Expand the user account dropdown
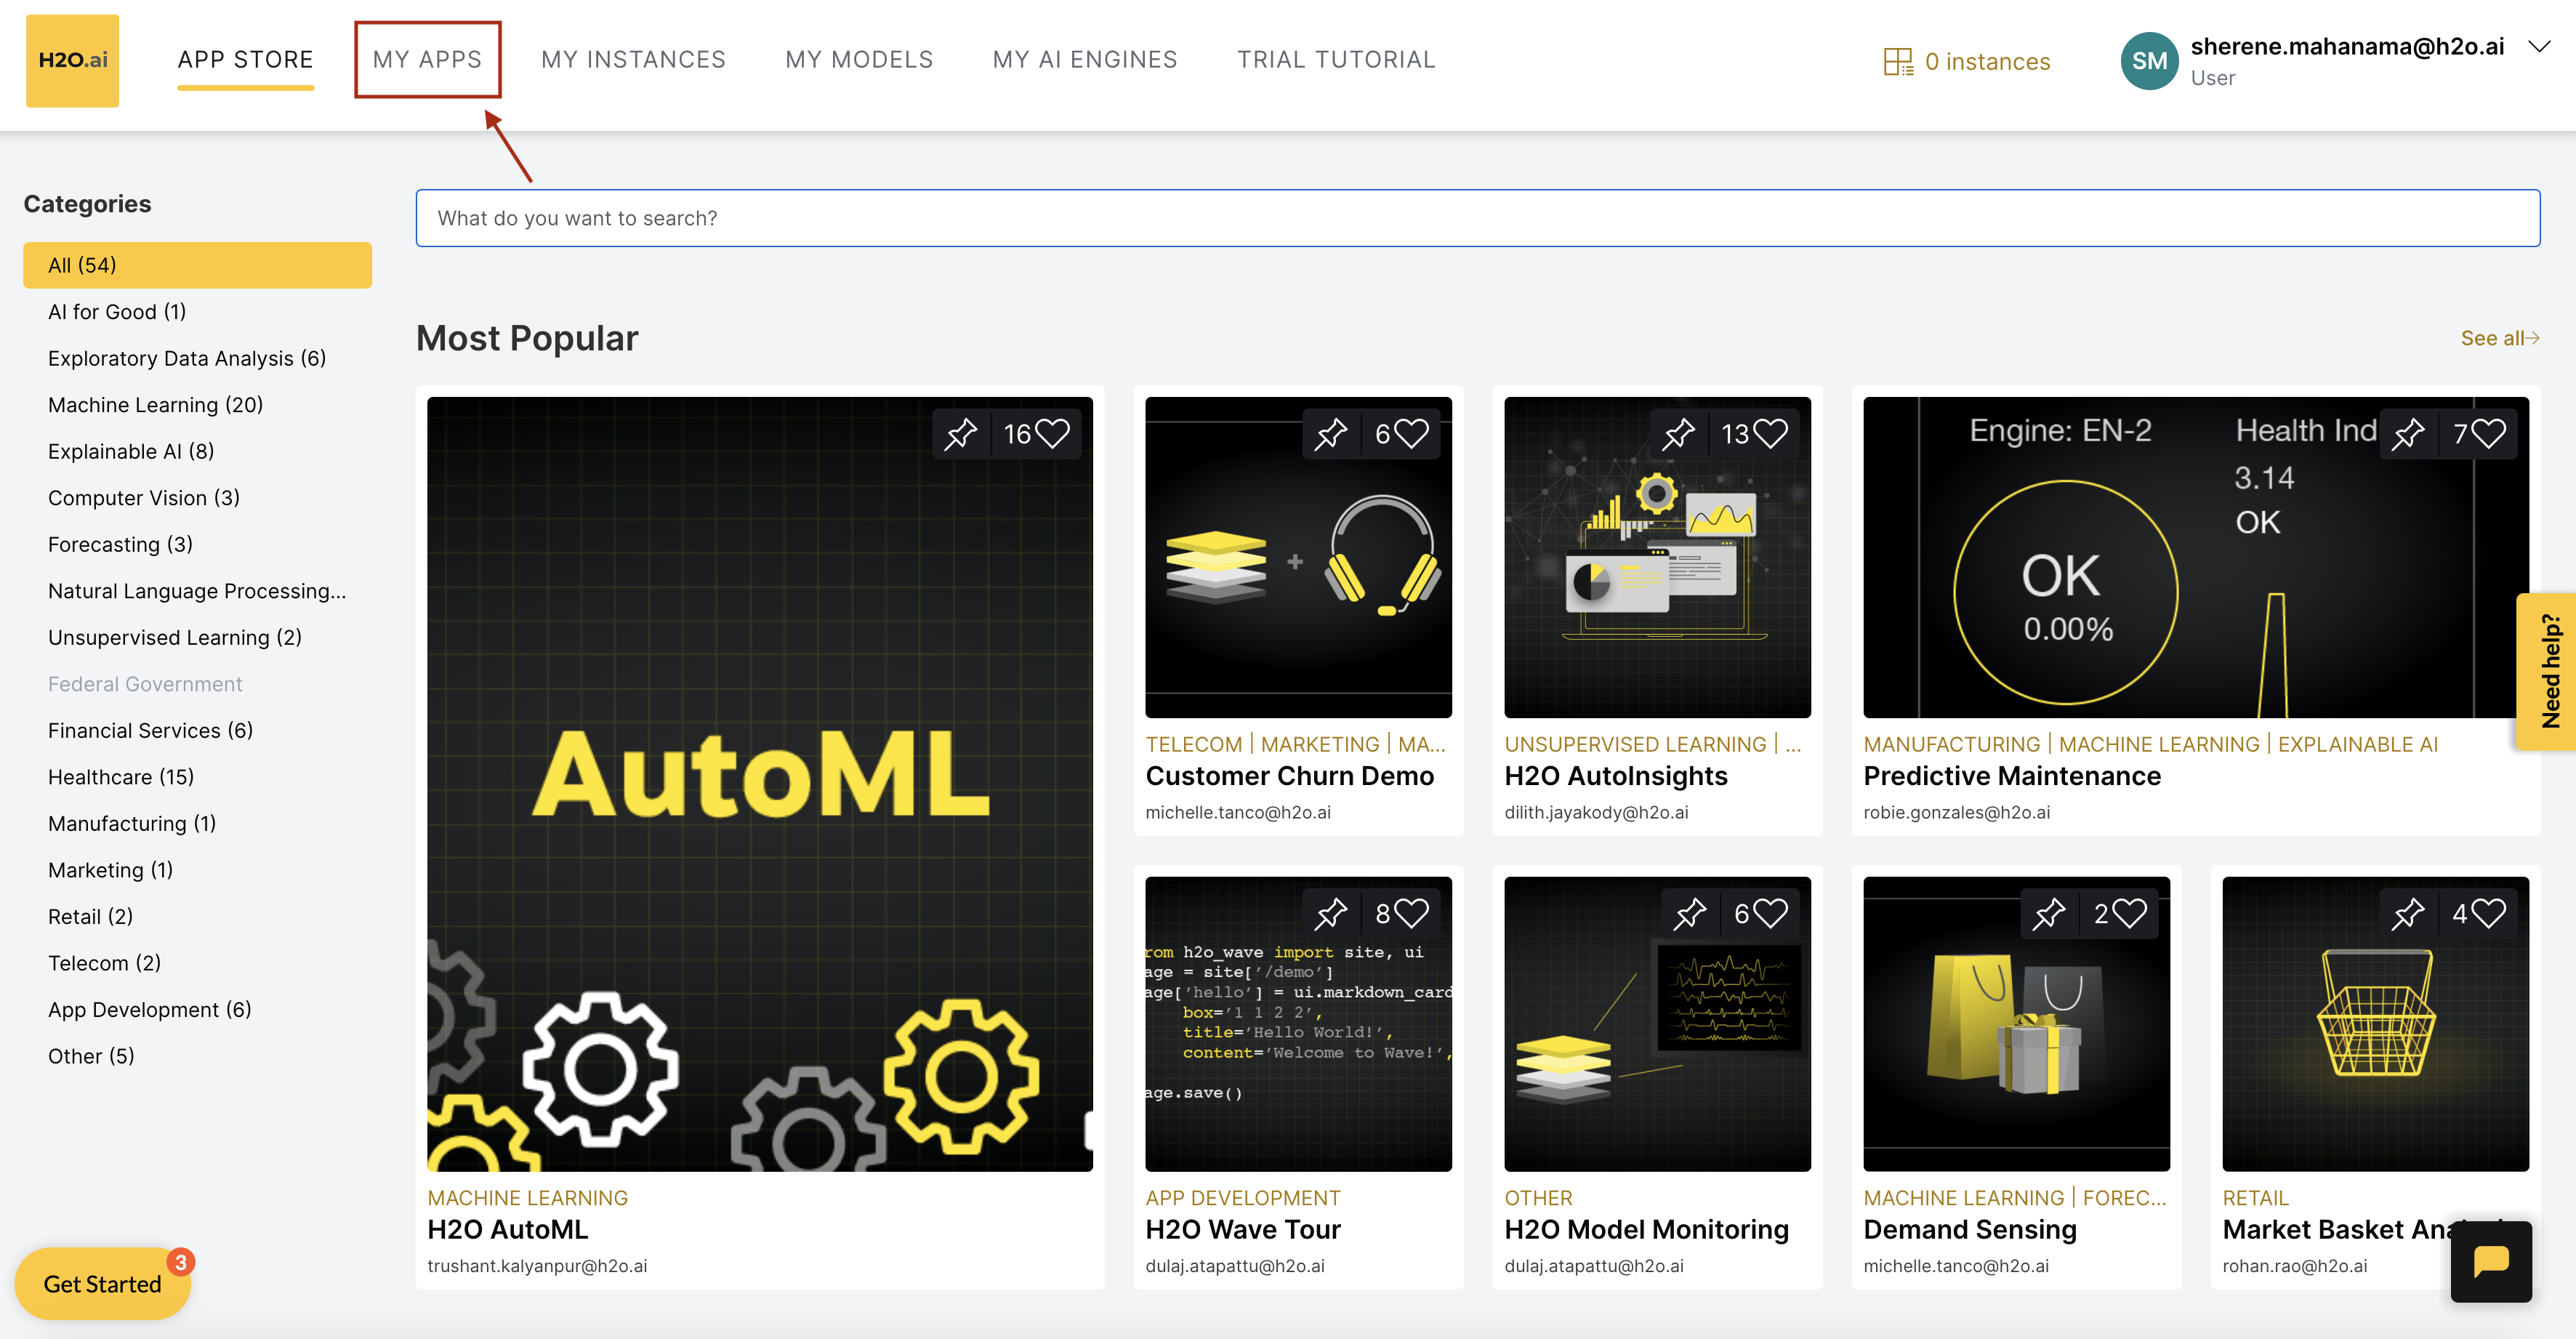The width and height of the screenshot is (2576, 1339). 2539,46
